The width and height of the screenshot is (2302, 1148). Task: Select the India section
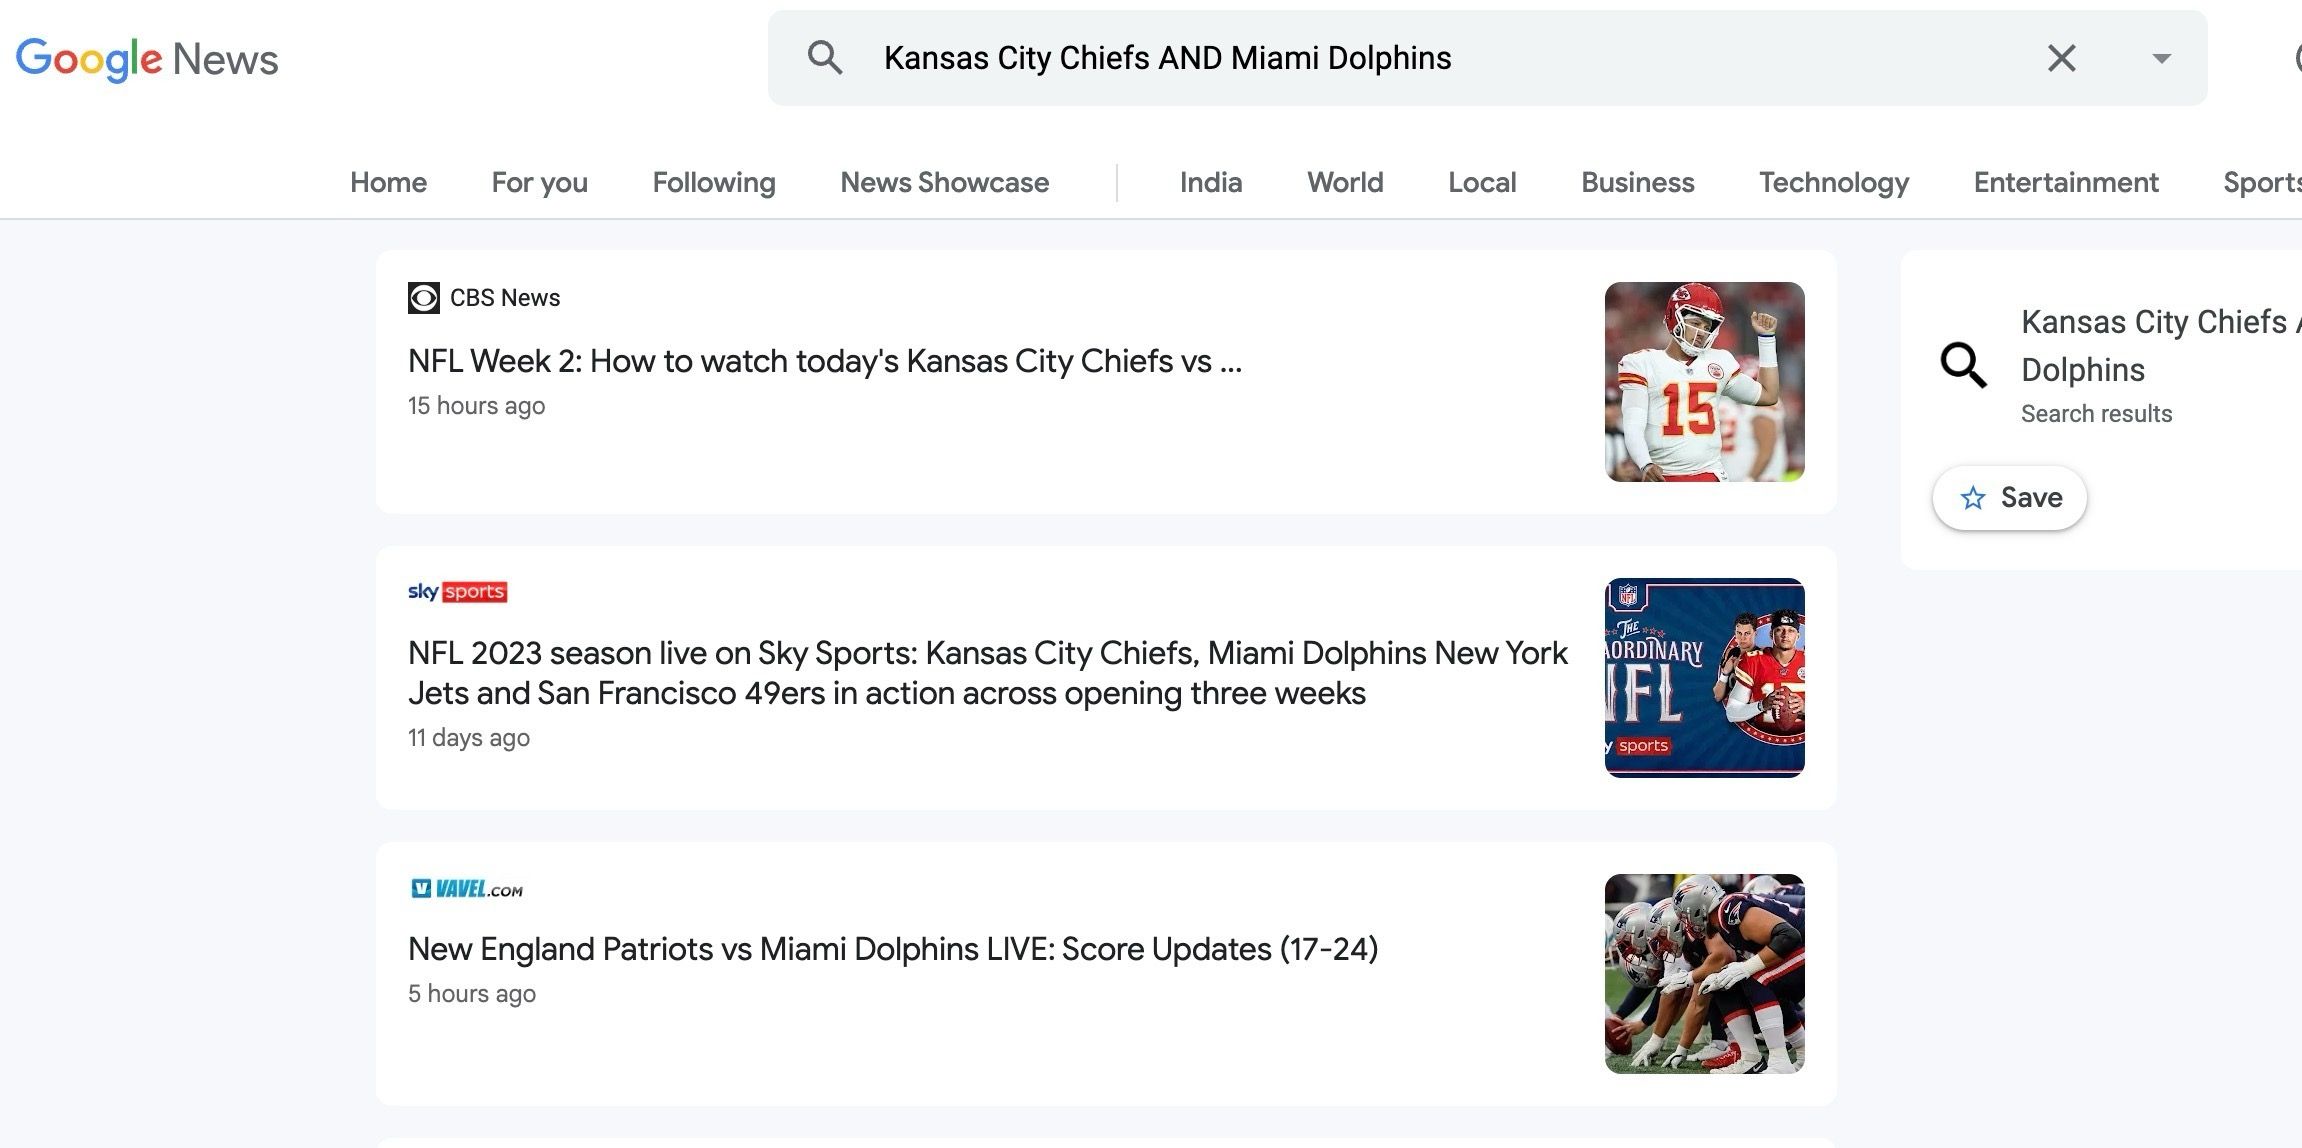coord(1211,182)
